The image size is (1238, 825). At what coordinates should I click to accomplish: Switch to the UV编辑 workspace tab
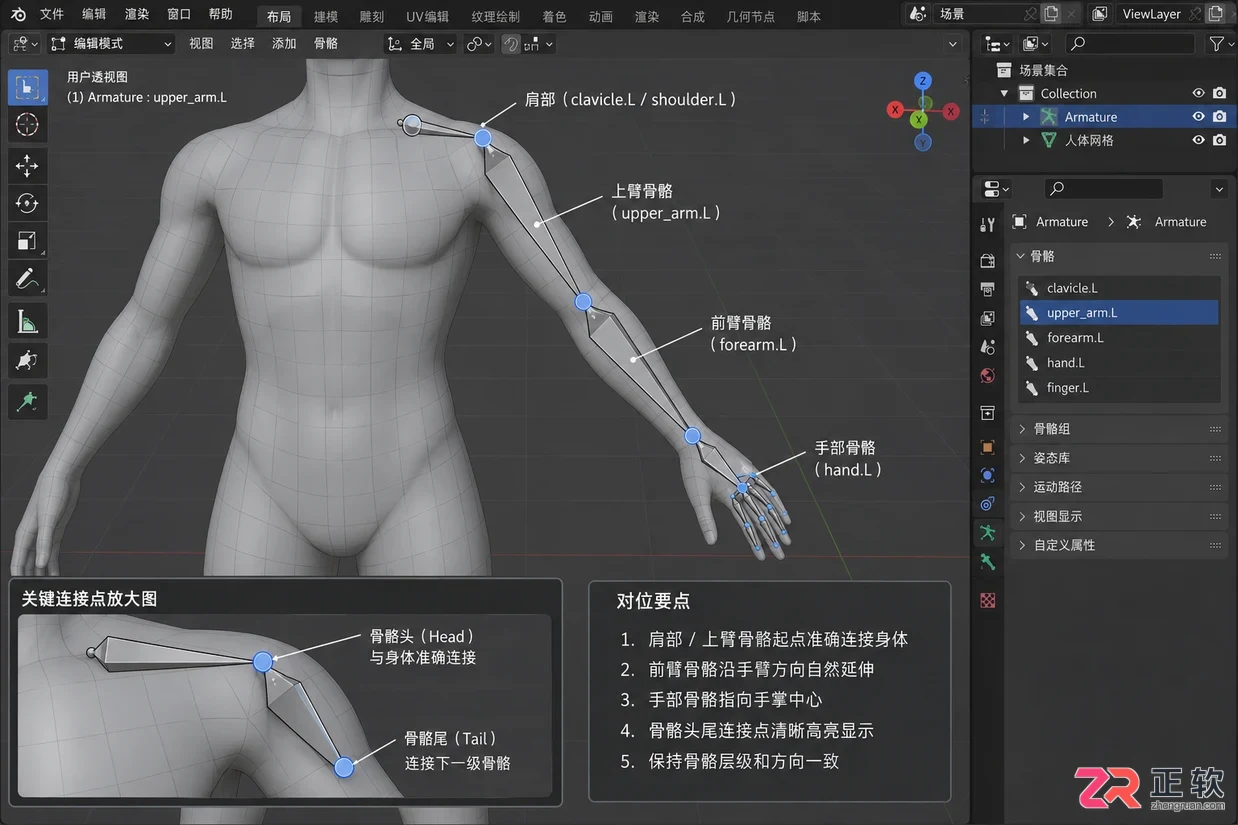pyautogui.click(x=427, y=17)
